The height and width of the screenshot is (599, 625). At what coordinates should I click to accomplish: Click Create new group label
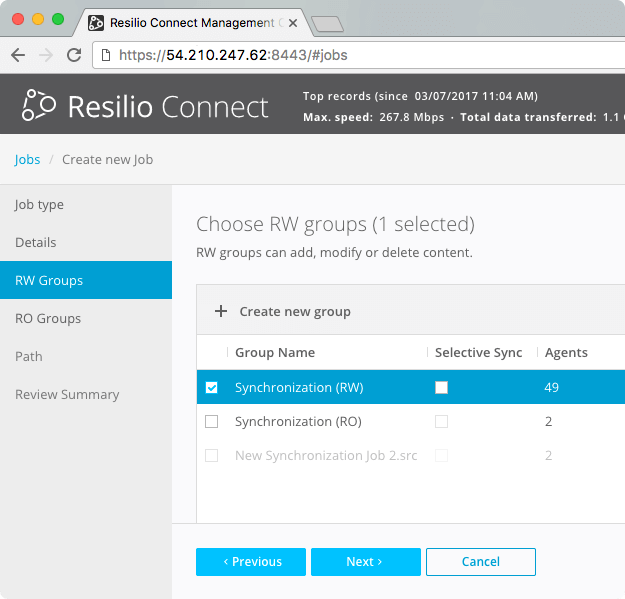295,311
